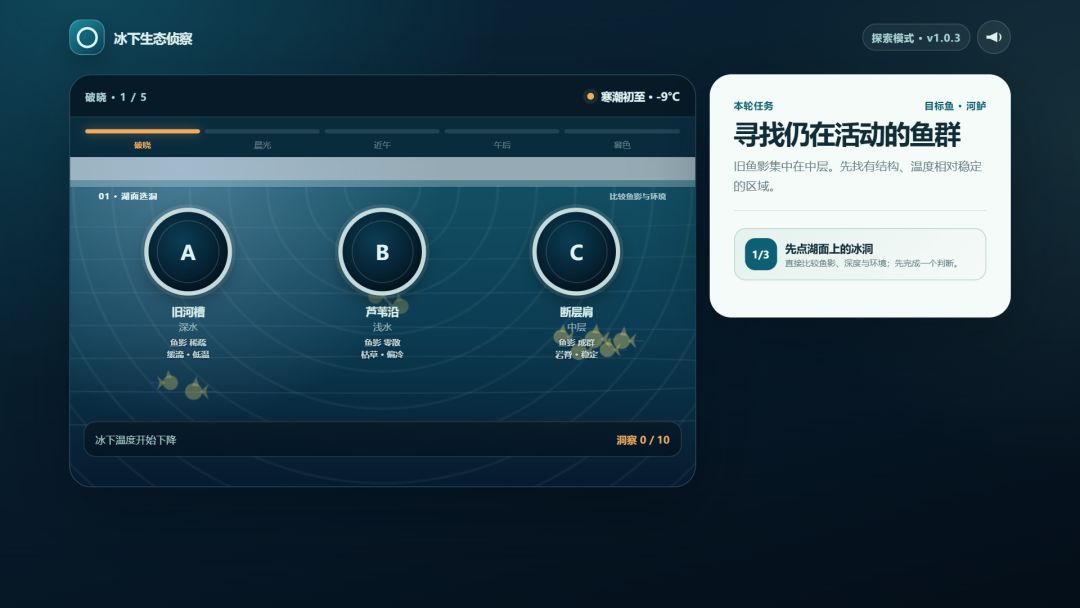The image size is (1080, 608).
Task: Click the 探索模式 · v1.0.3 pill
Action: 915,38
